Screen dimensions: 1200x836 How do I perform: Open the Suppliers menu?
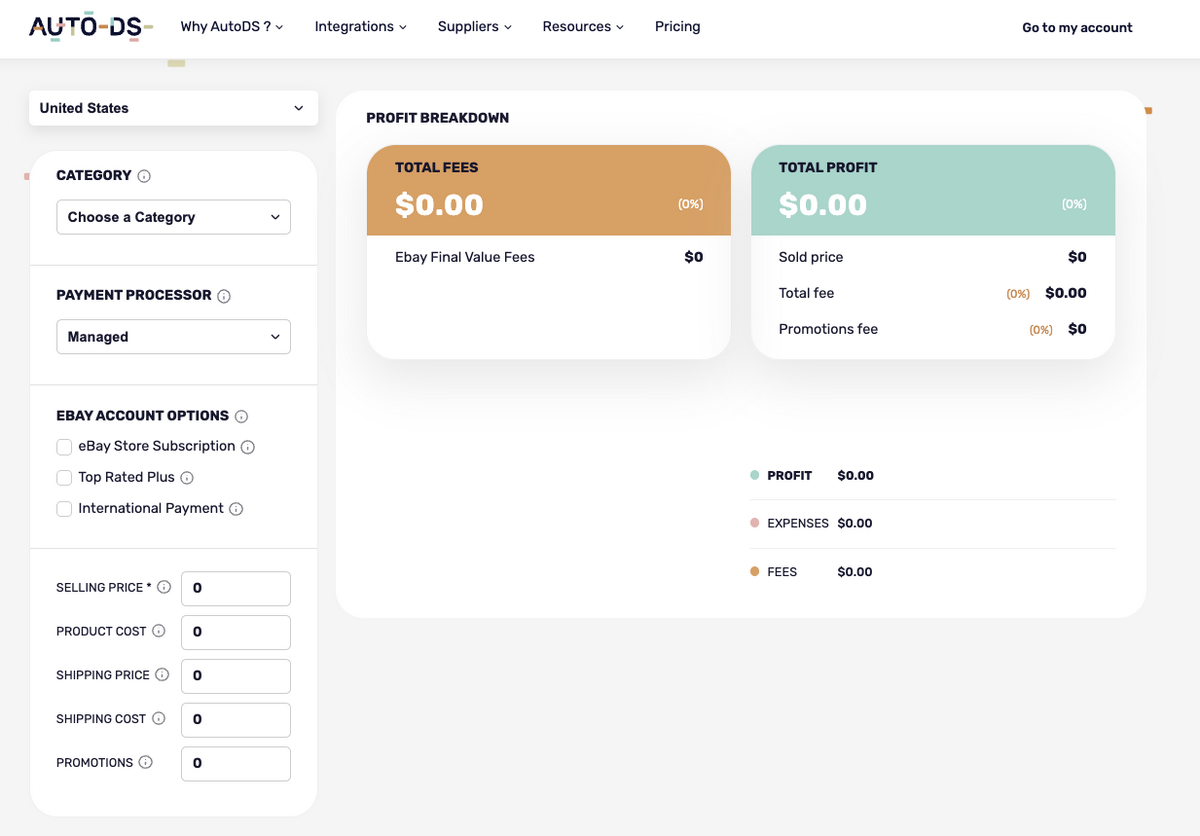tap(474, 27)
